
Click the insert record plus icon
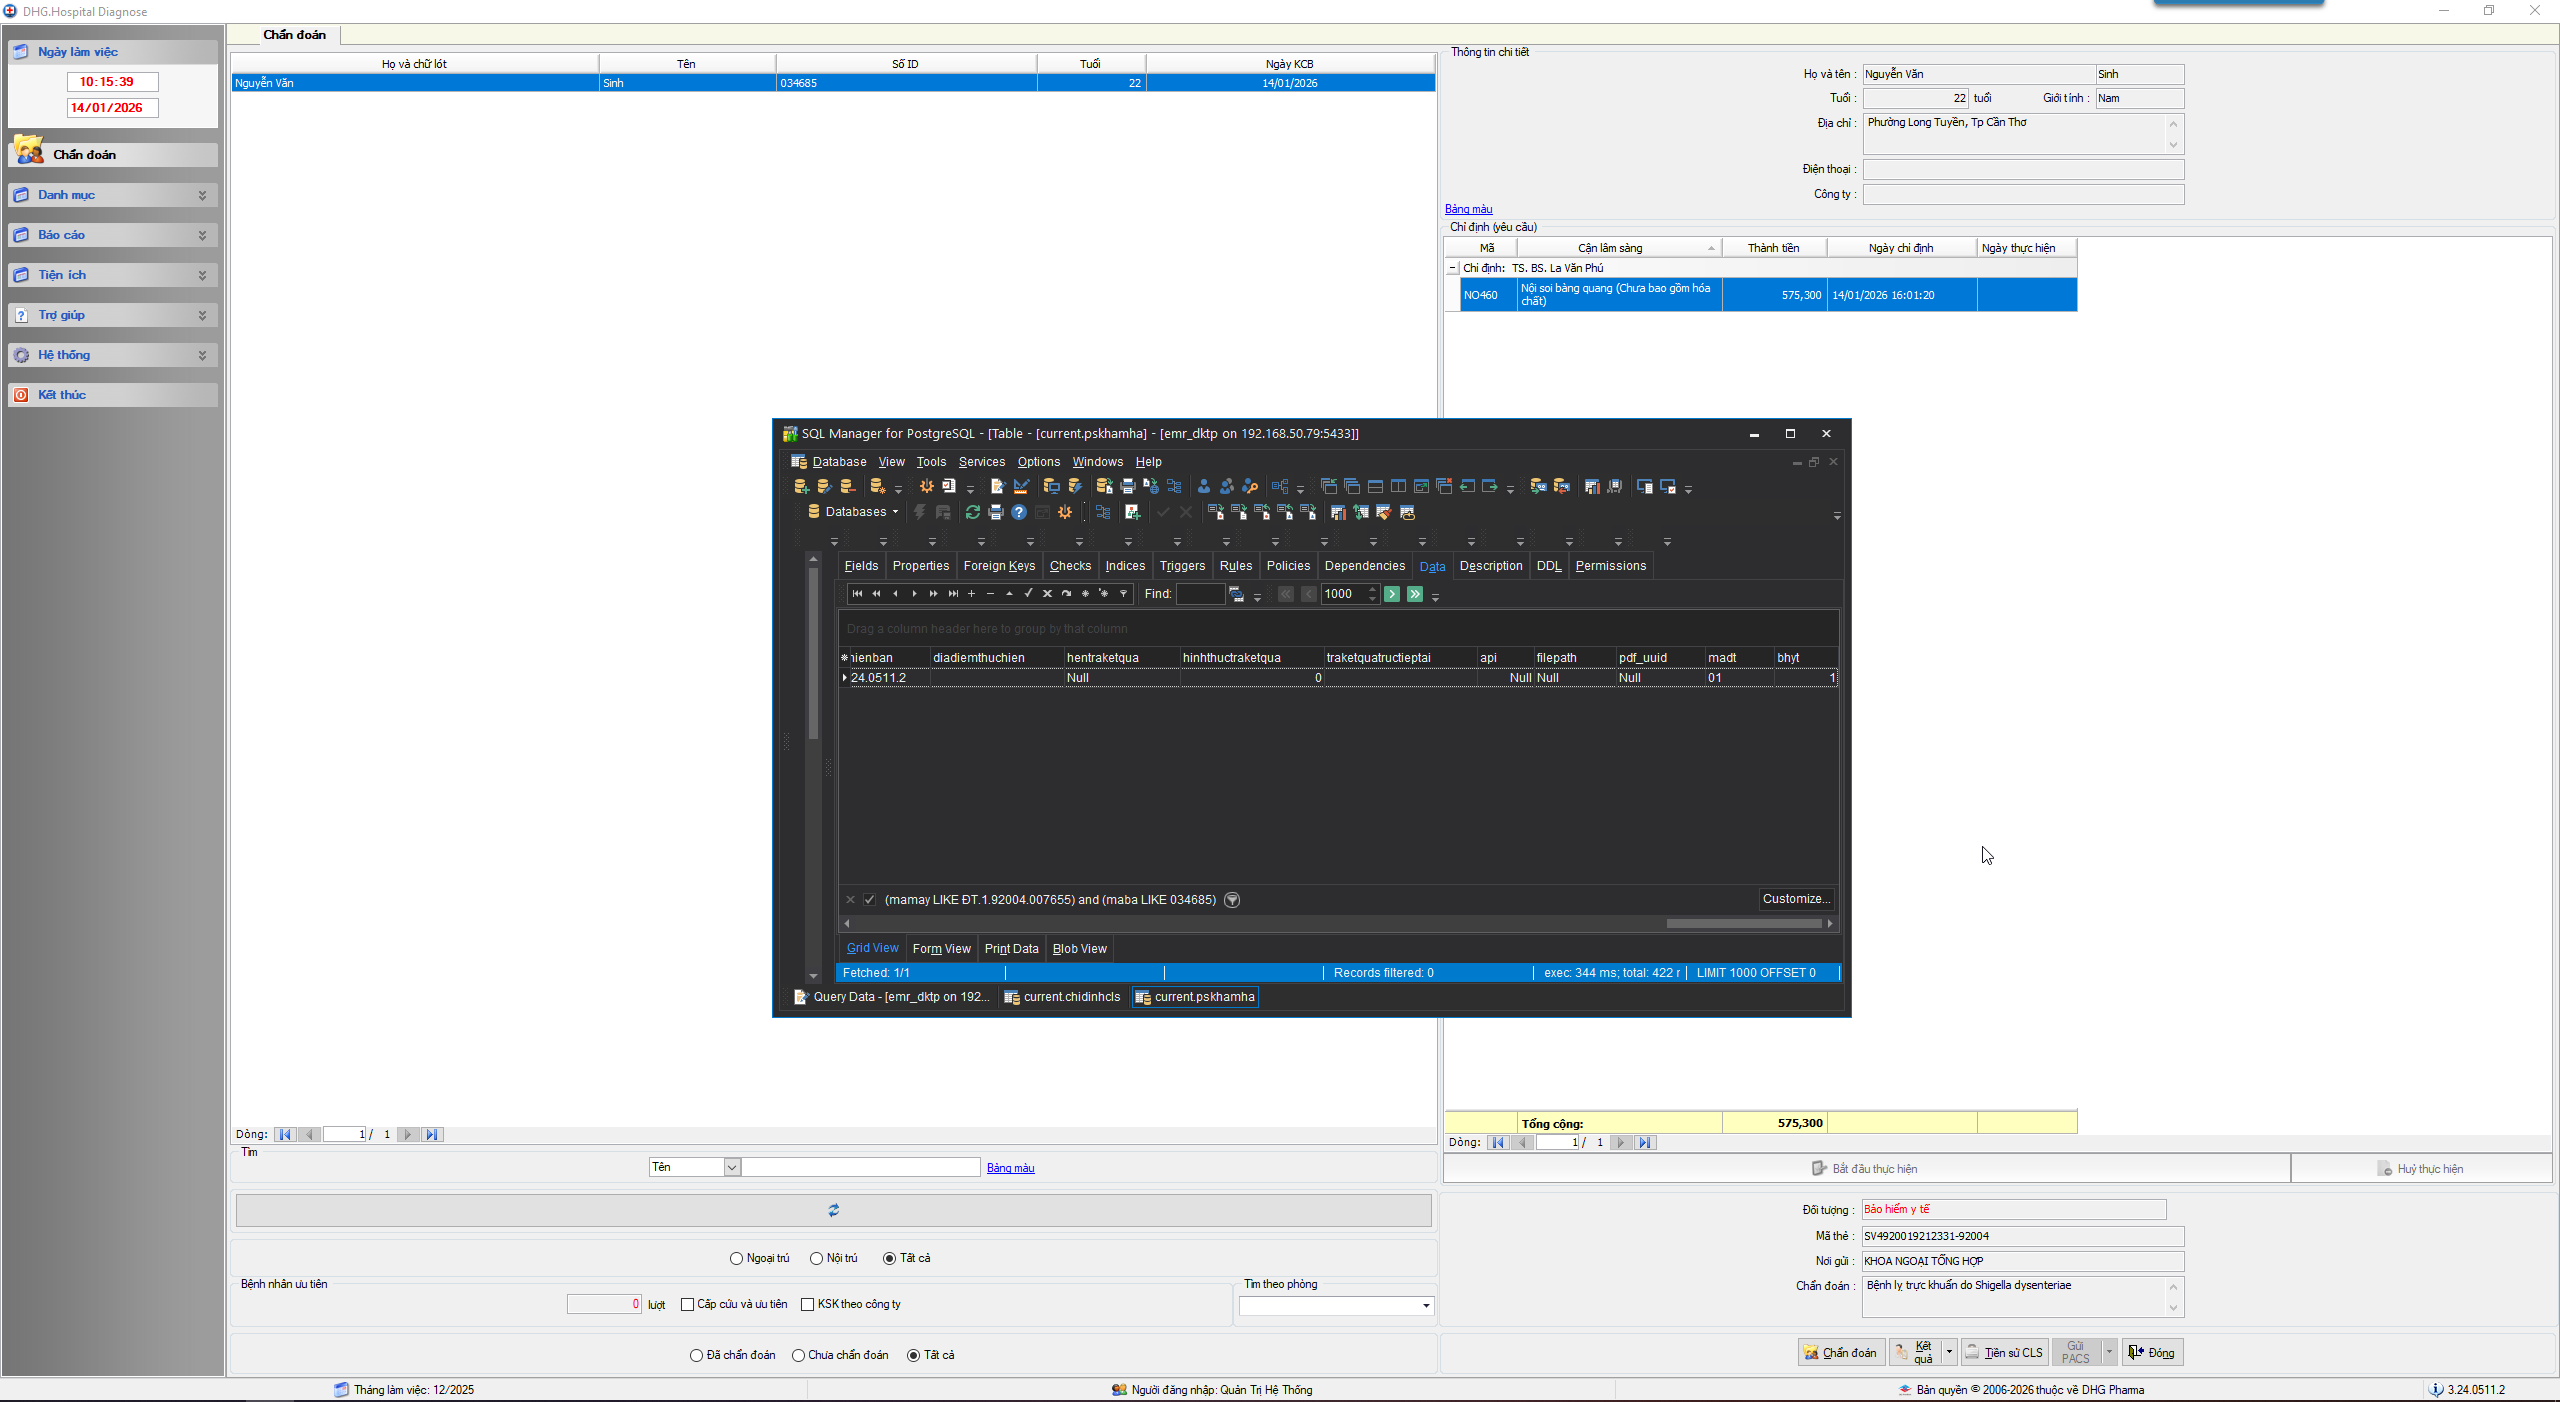pyautogui.click(x=971, y=594)
